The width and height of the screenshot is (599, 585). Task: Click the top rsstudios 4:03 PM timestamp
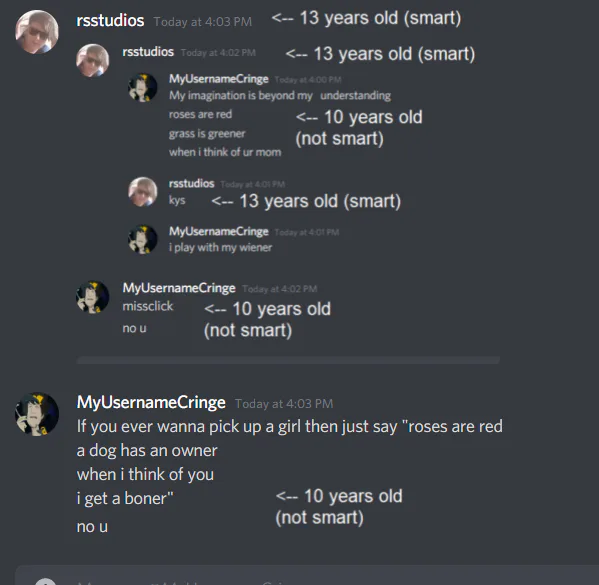click(203, 22)
